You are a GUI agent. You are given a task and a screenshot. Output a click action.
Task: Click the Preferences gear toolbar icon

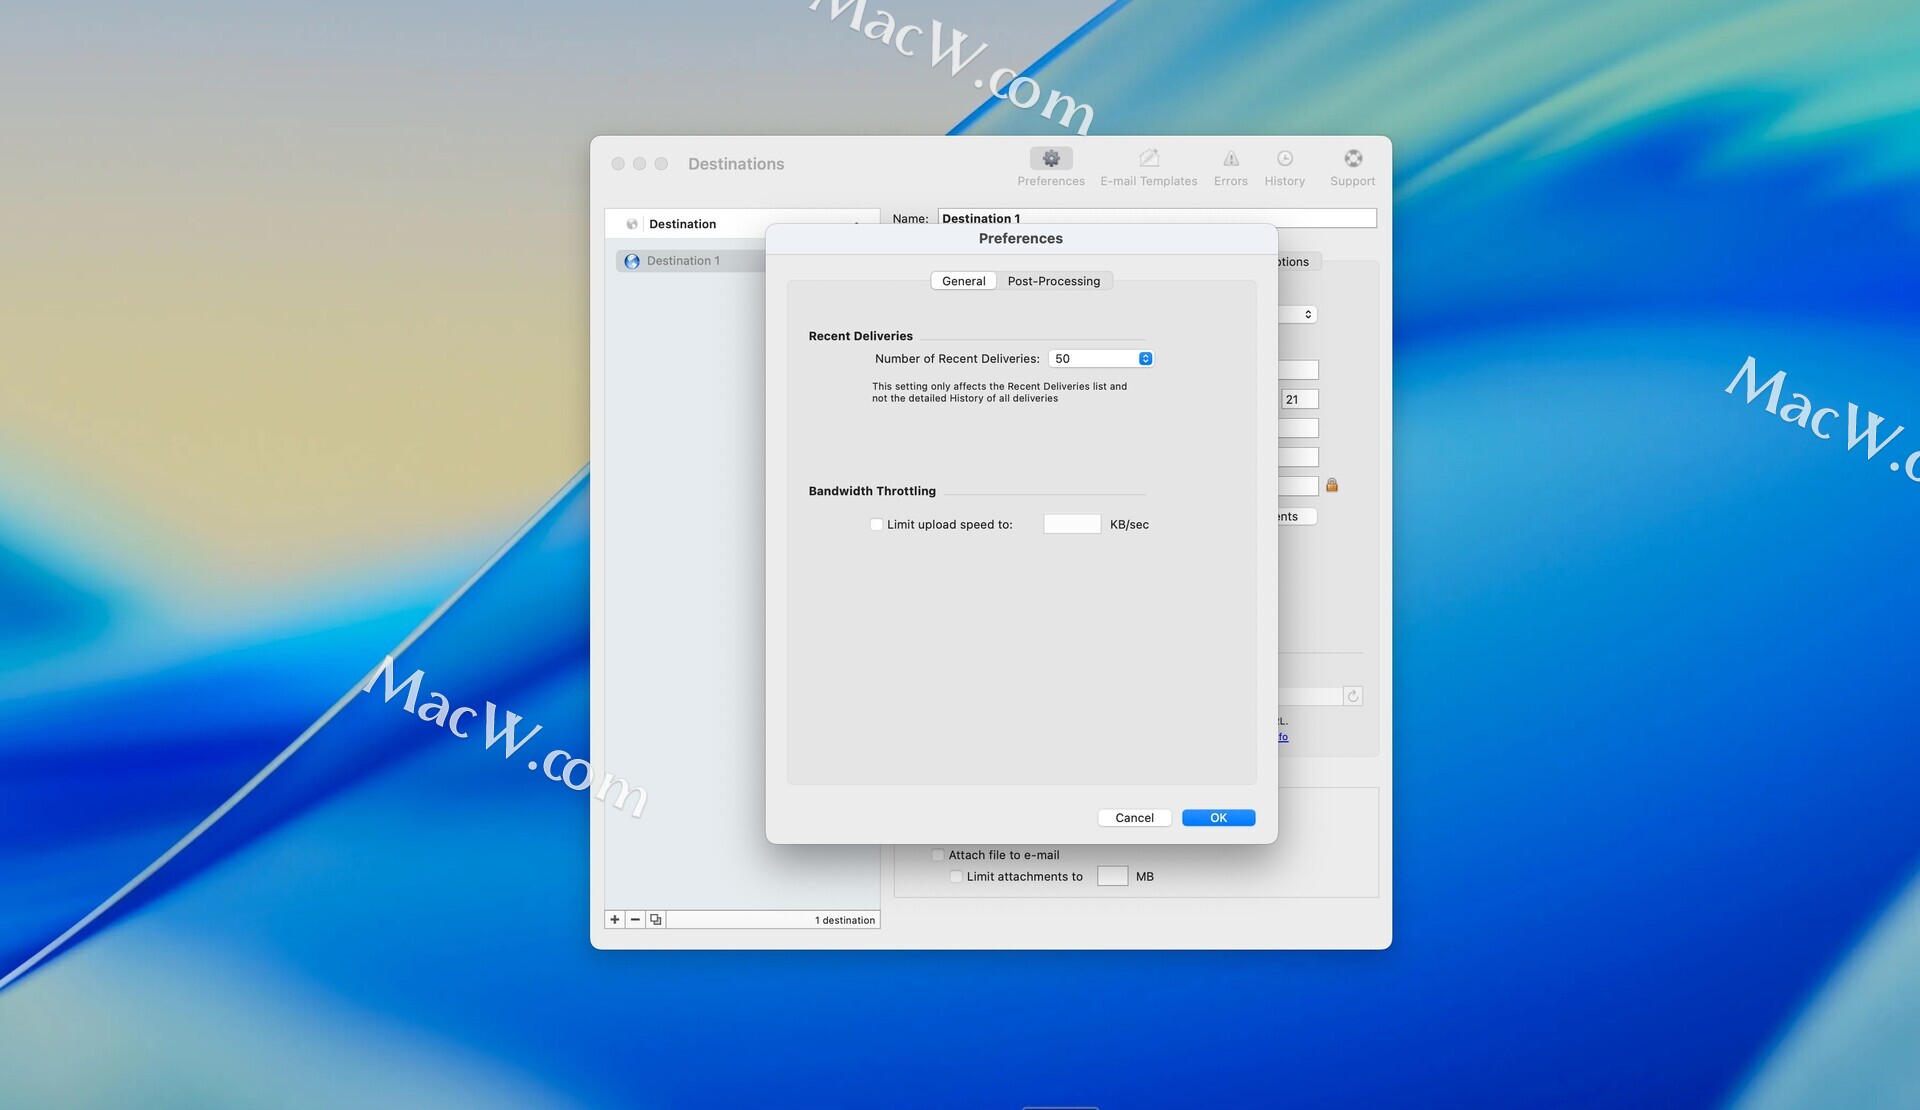click(x=1050, y=159)
